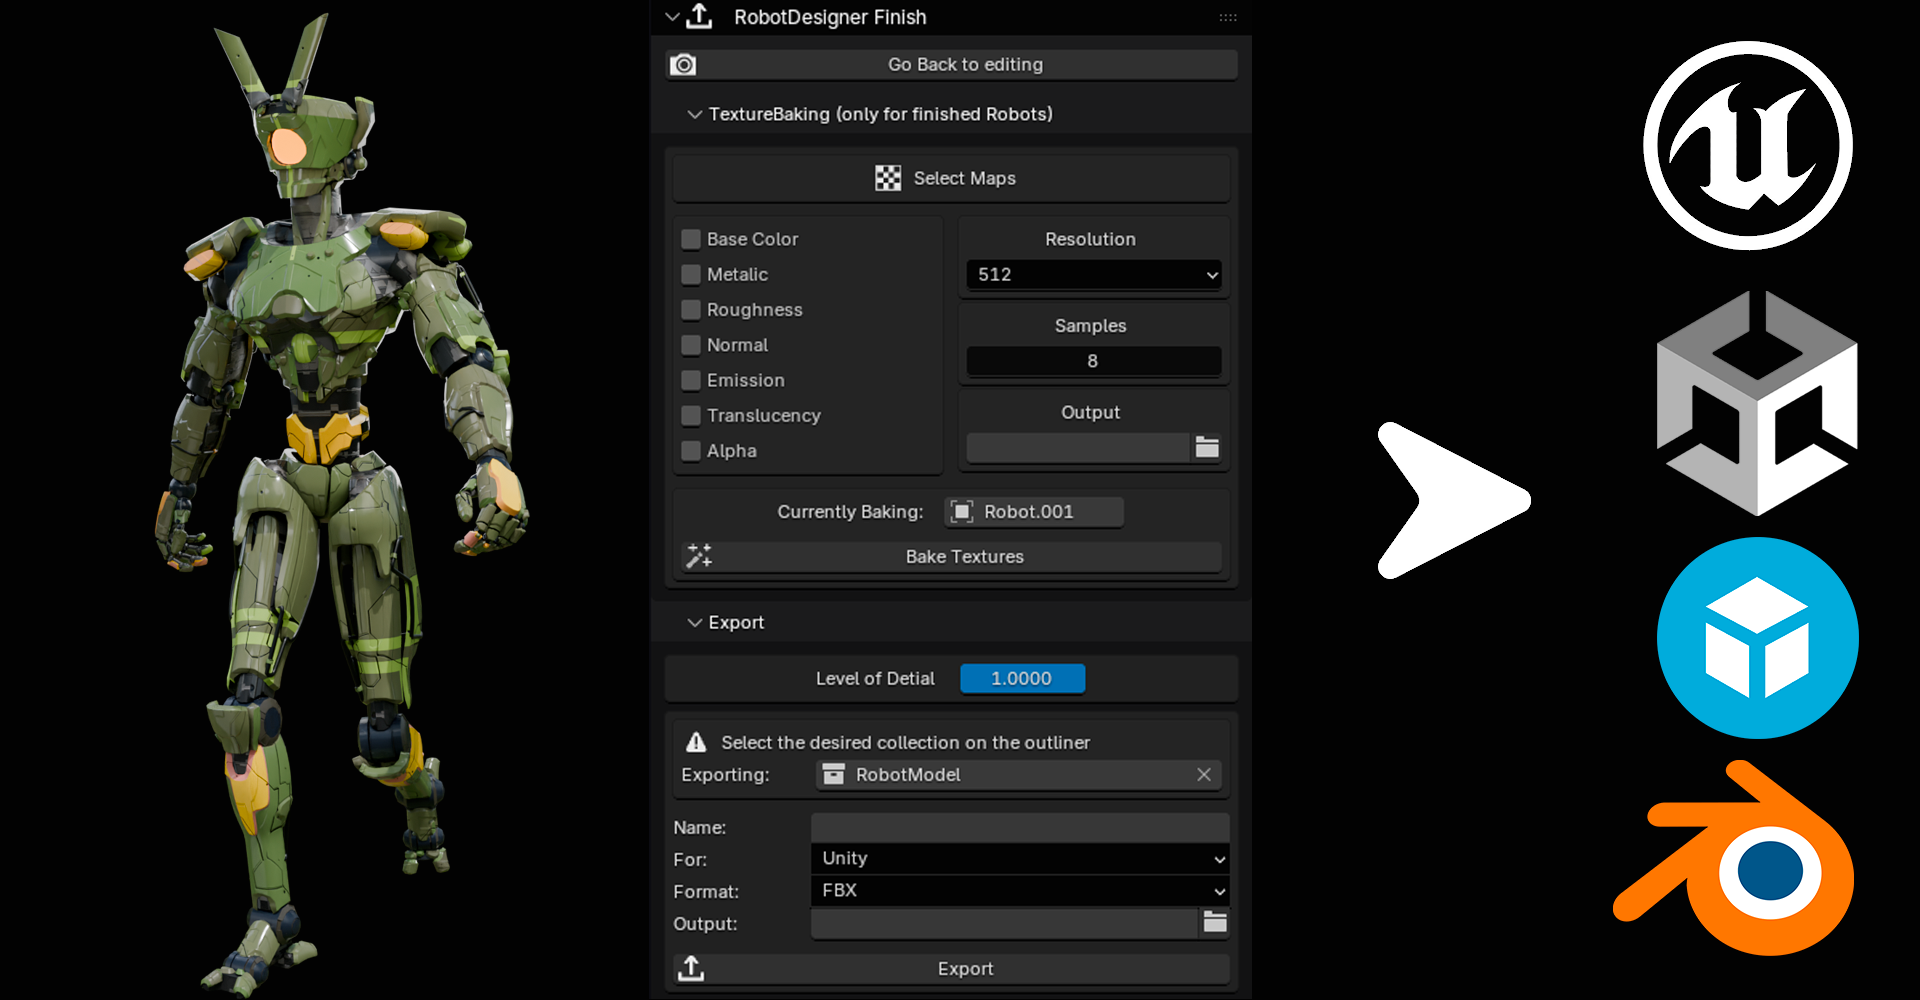This screenshot has height=1000, width=1920.
Task: Click Go Back to editing button
Action: 952,65
